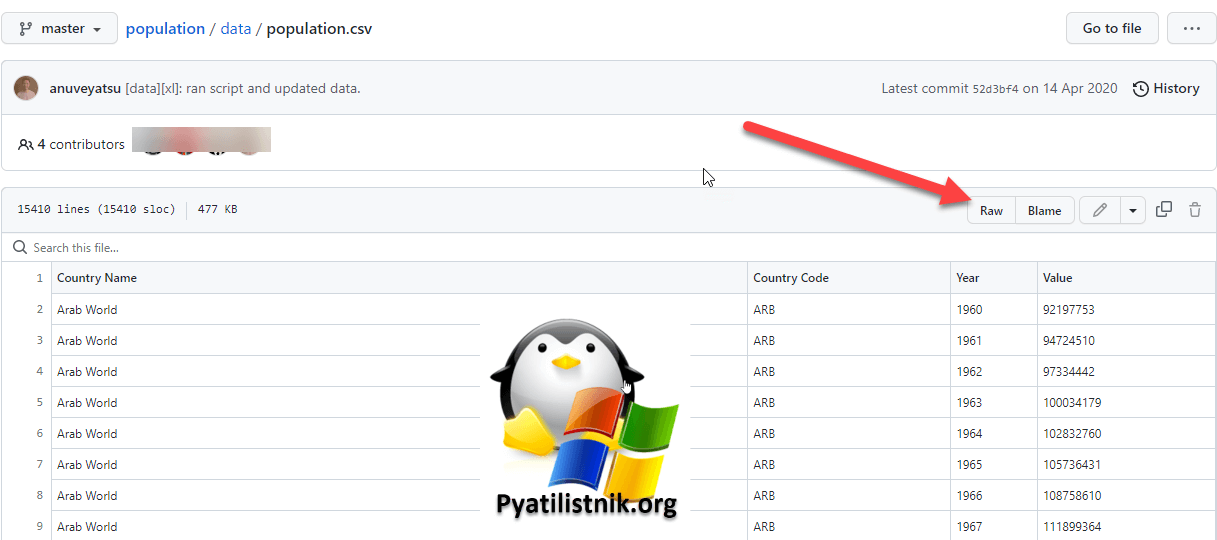Image resolution: width=1217 pixels, height=540 pixels.
Task: Click the 4 contributors text
Action: [80, 144]
